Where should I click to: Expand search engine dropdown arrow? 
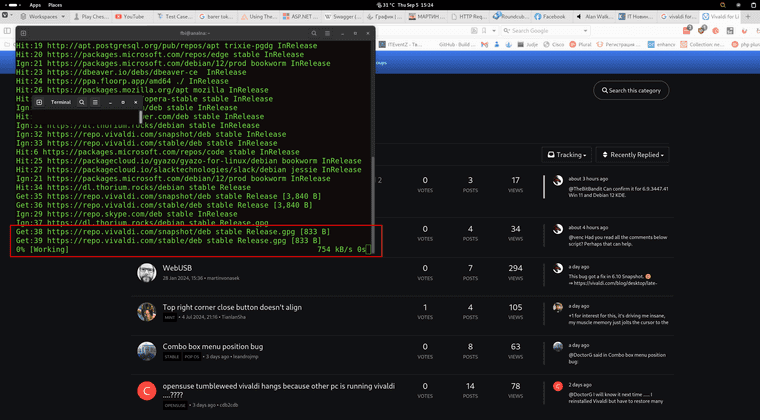[x=586, y=31]
